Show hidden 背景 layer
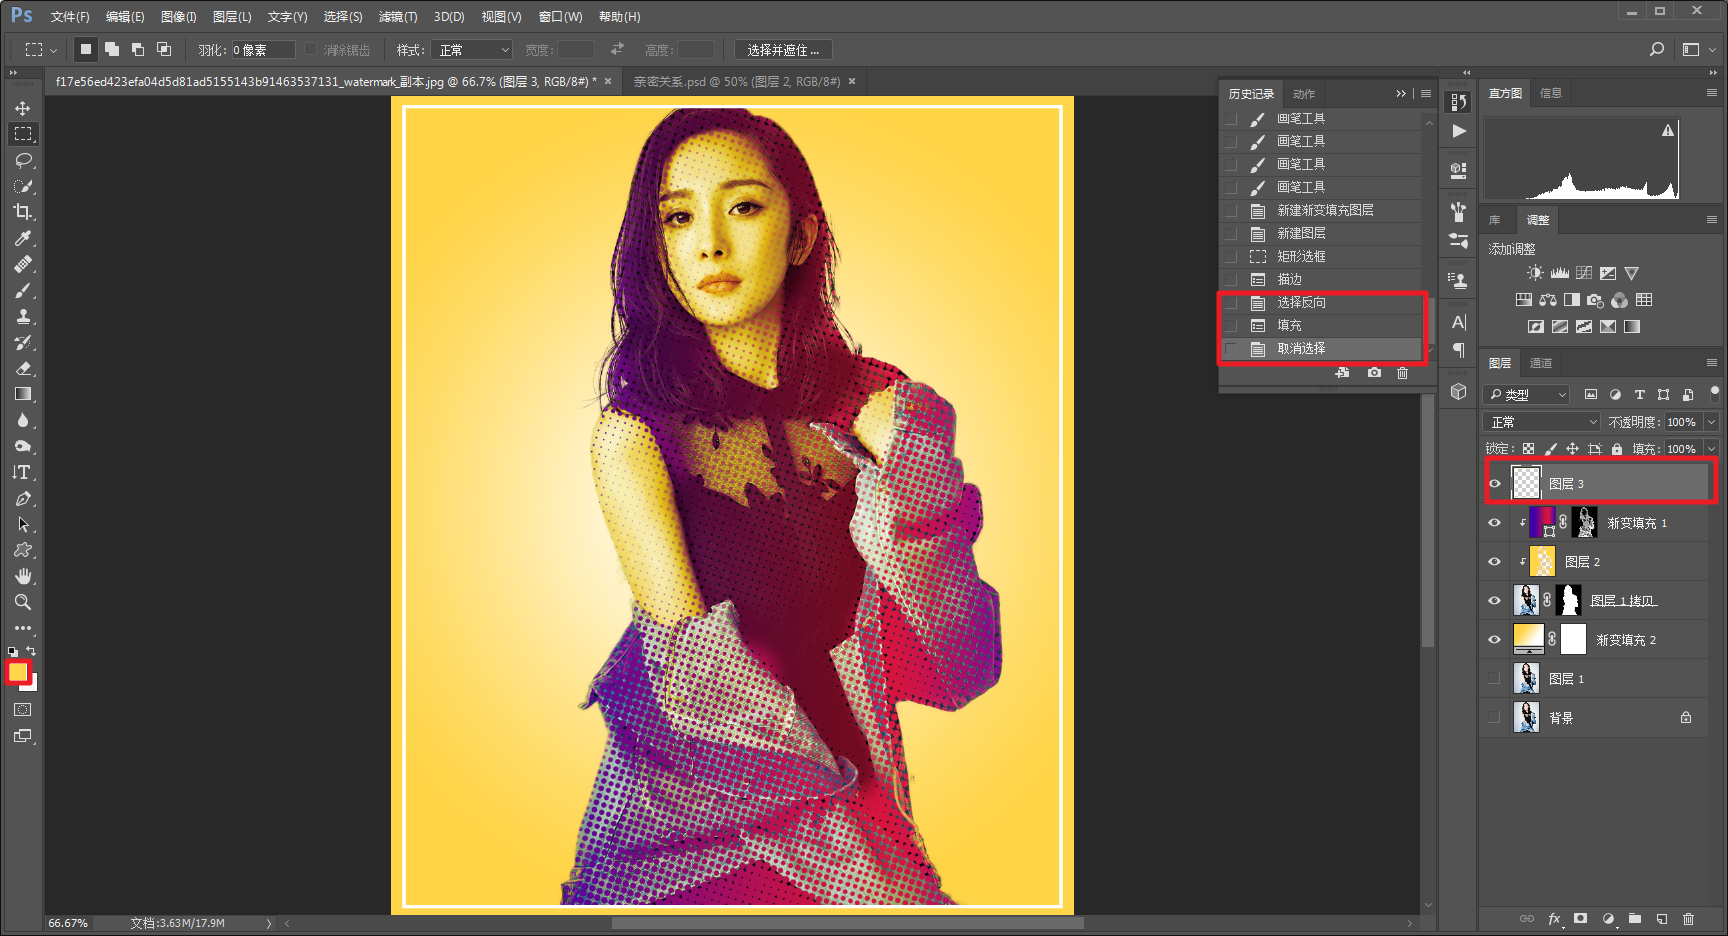The image size is (1728, 936). point(1495,718)
